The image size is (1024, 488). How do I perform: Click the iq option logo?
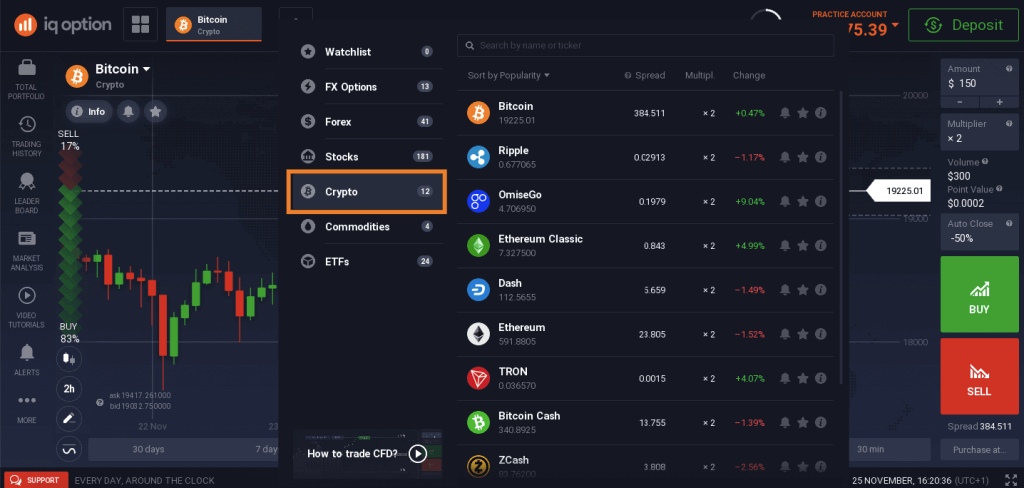pyautogui.click(x=63, y=25)
